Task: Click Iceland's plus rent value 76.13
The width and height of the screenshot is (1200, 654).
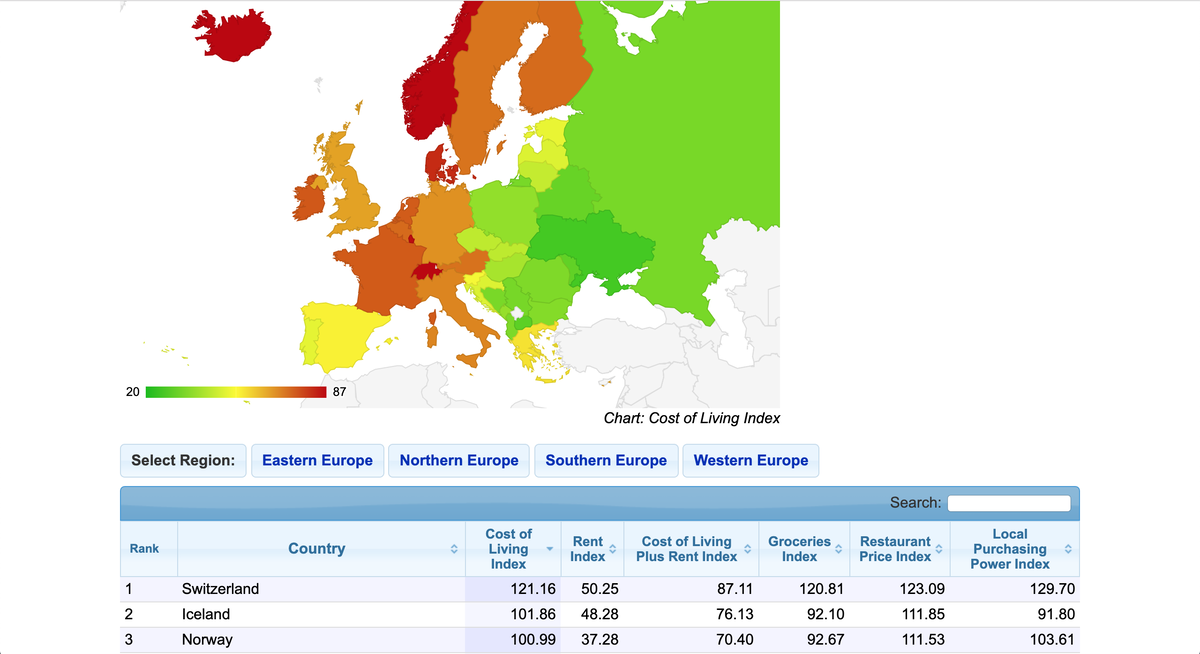Action: click(734, 614)
